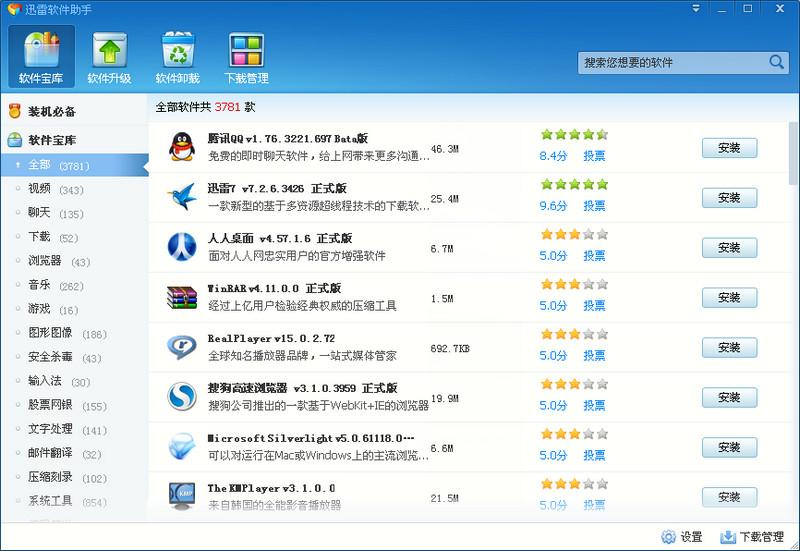
Task: Open 设置 settings at the bottom
Action: point(682,537)
